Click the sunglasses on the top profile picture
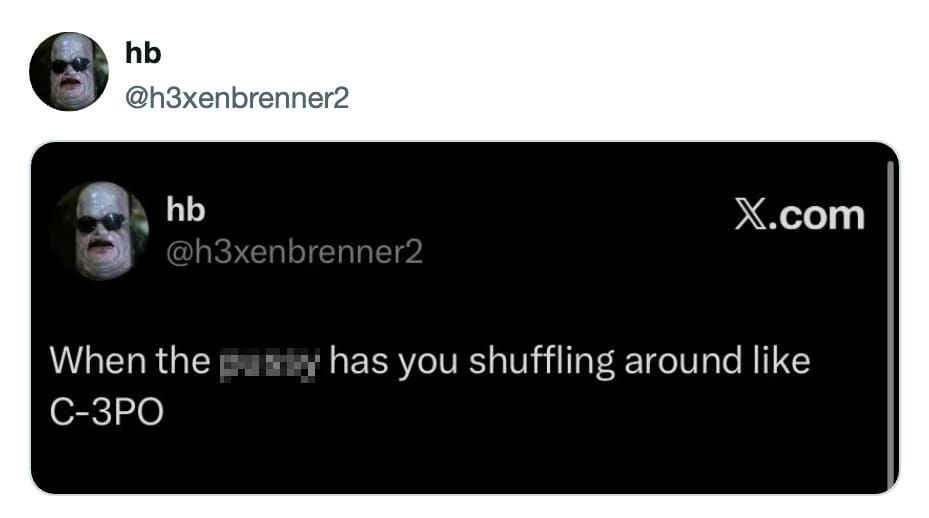This screenshot has height=518, width=929. (68, 66)
